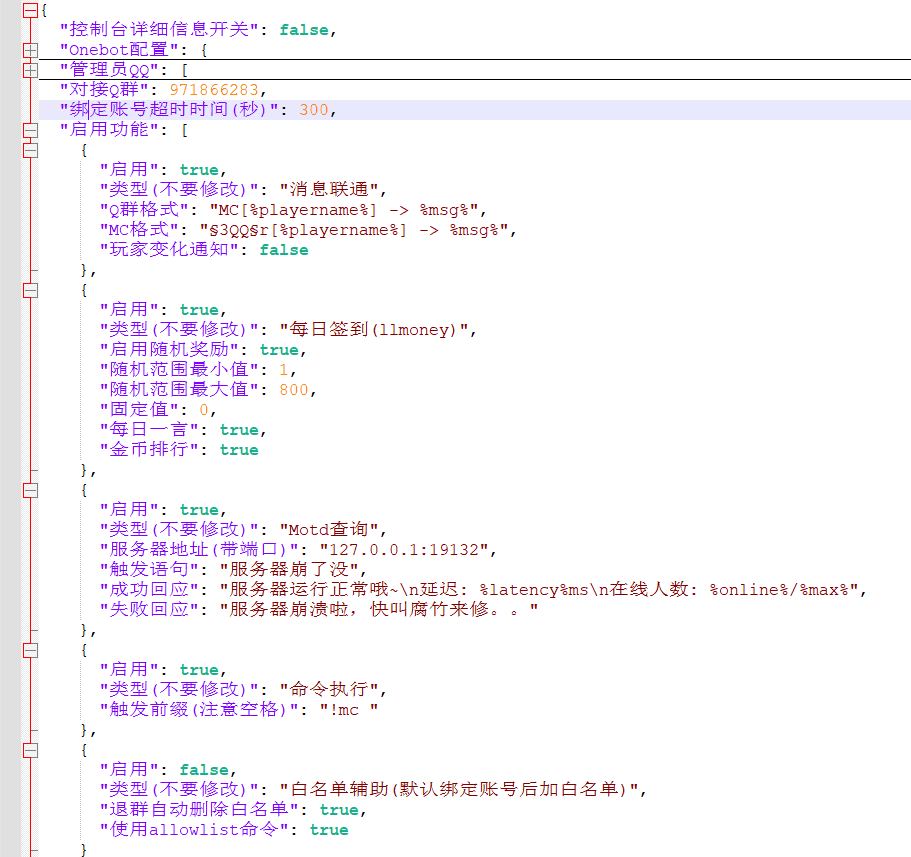The width and height of the screenshot is (911, 857).
Task: Click the "金币排行" key
Action: [x=149, y=450]
